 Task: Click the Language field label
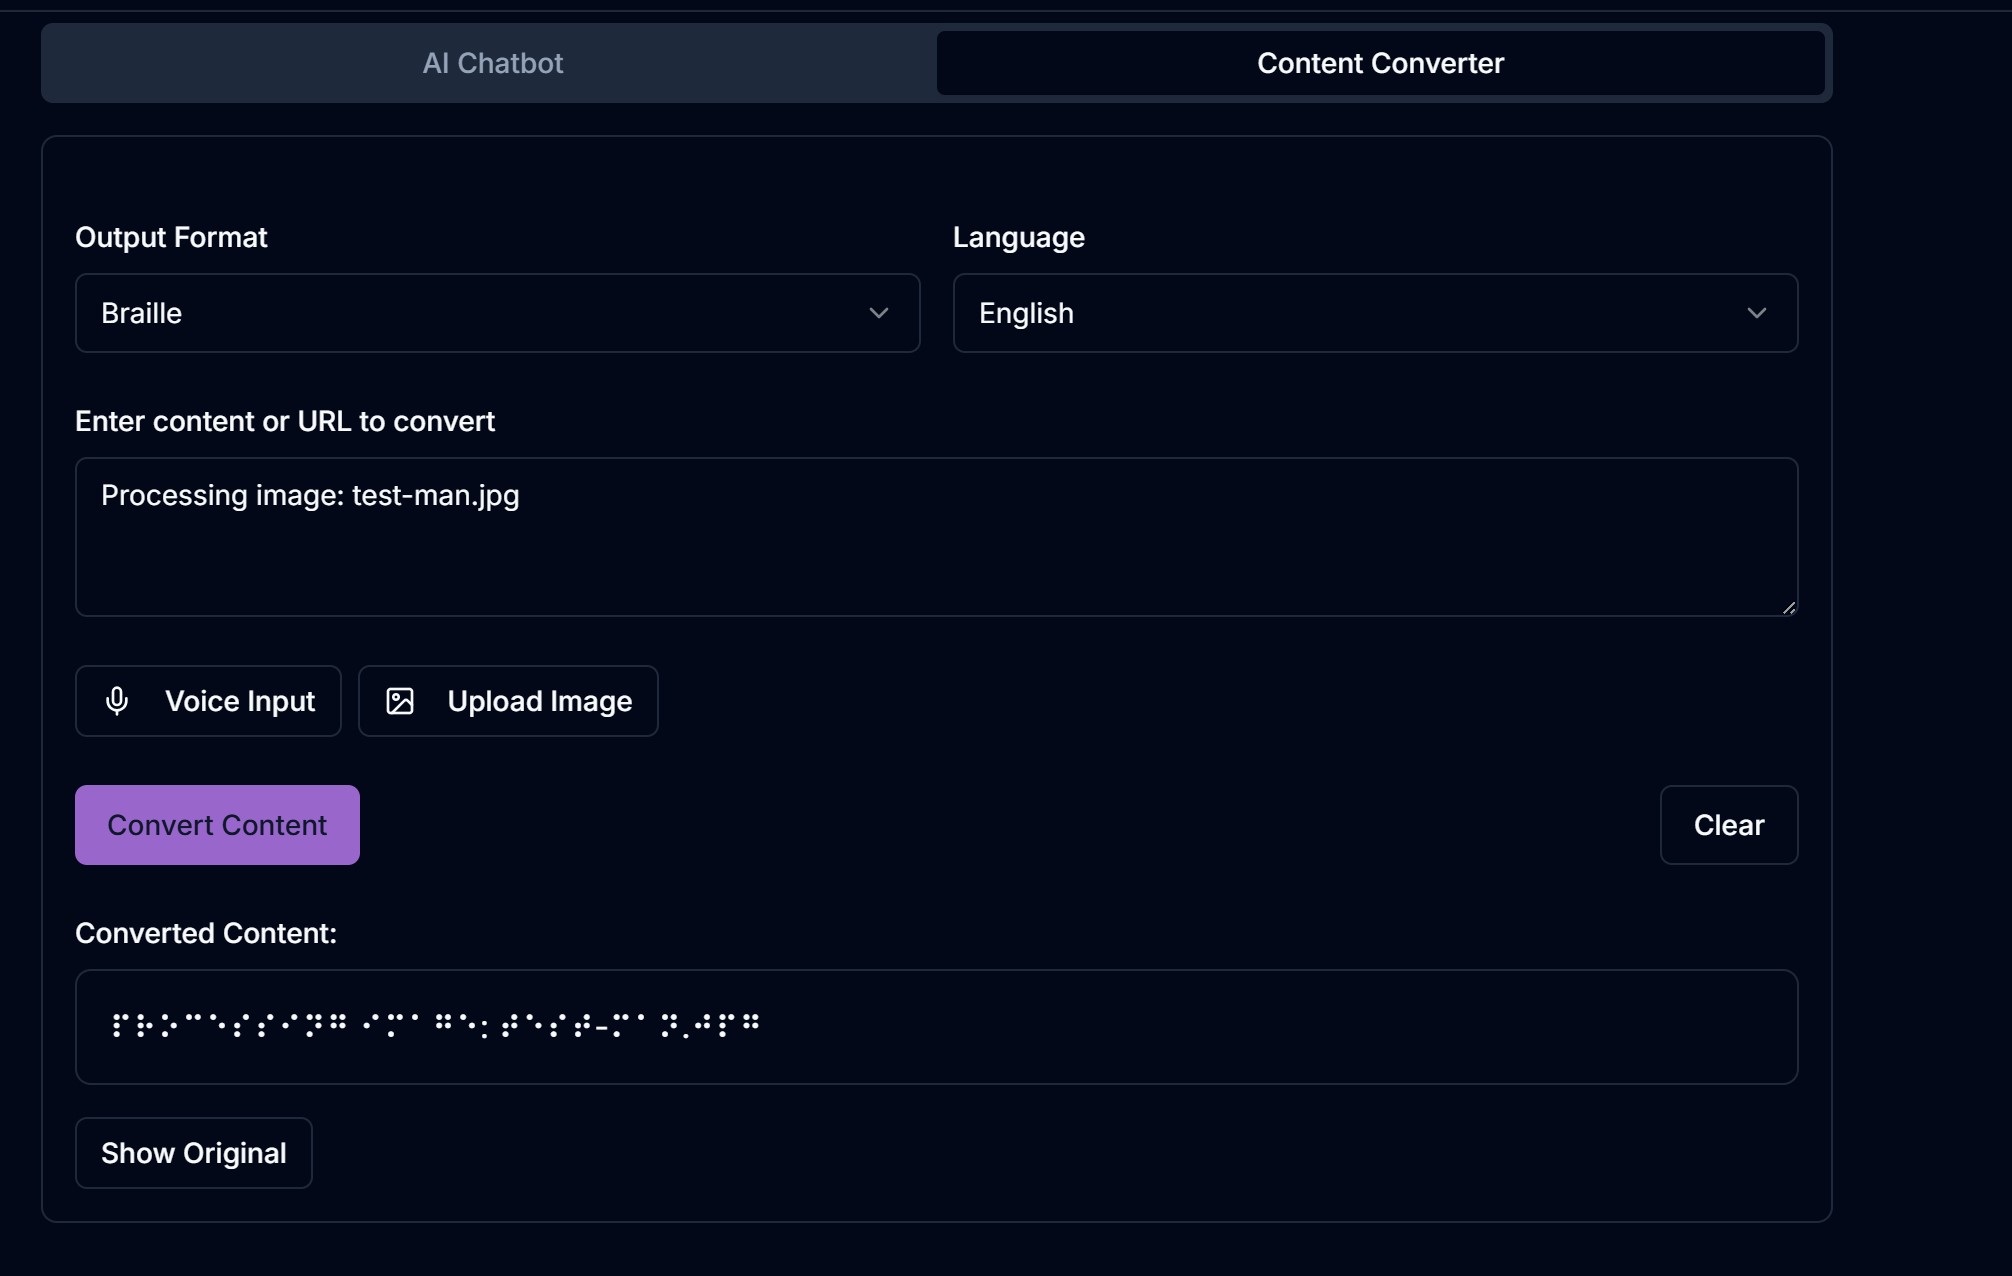1018,237
